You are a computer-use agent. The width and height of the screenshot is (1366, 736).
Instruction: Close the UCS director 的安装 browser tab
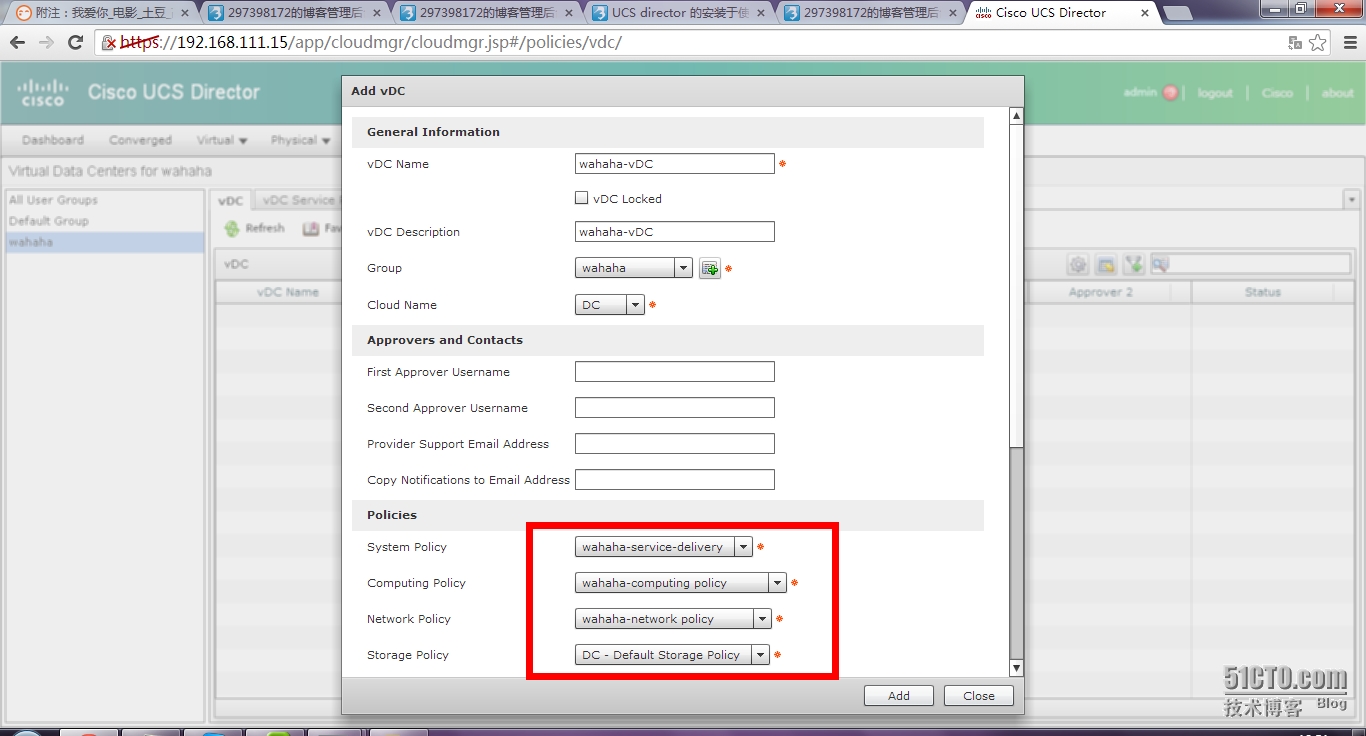(x=761, y=14)
